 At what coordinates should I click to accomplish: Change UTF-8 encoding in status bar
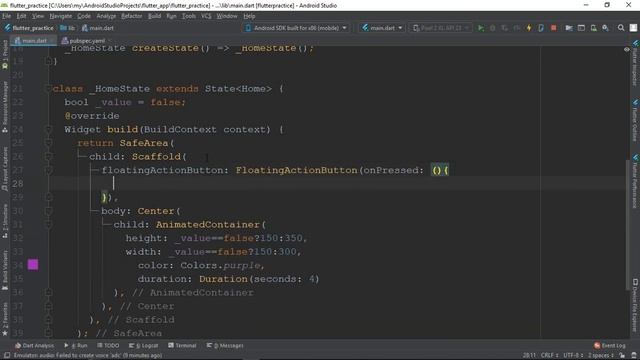click(573, 356)
